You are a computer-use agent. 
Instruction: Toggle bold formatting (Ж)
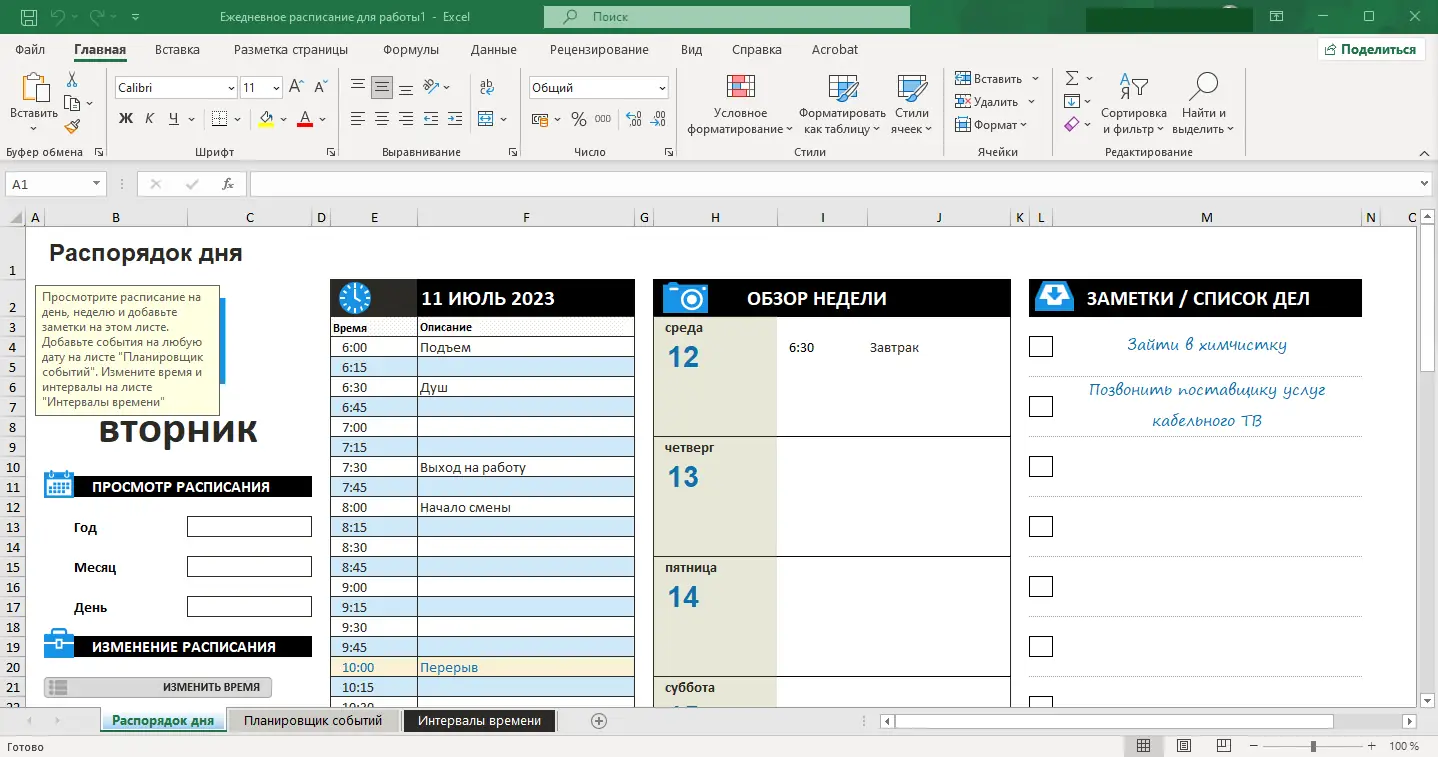click(x=126, y=119)
